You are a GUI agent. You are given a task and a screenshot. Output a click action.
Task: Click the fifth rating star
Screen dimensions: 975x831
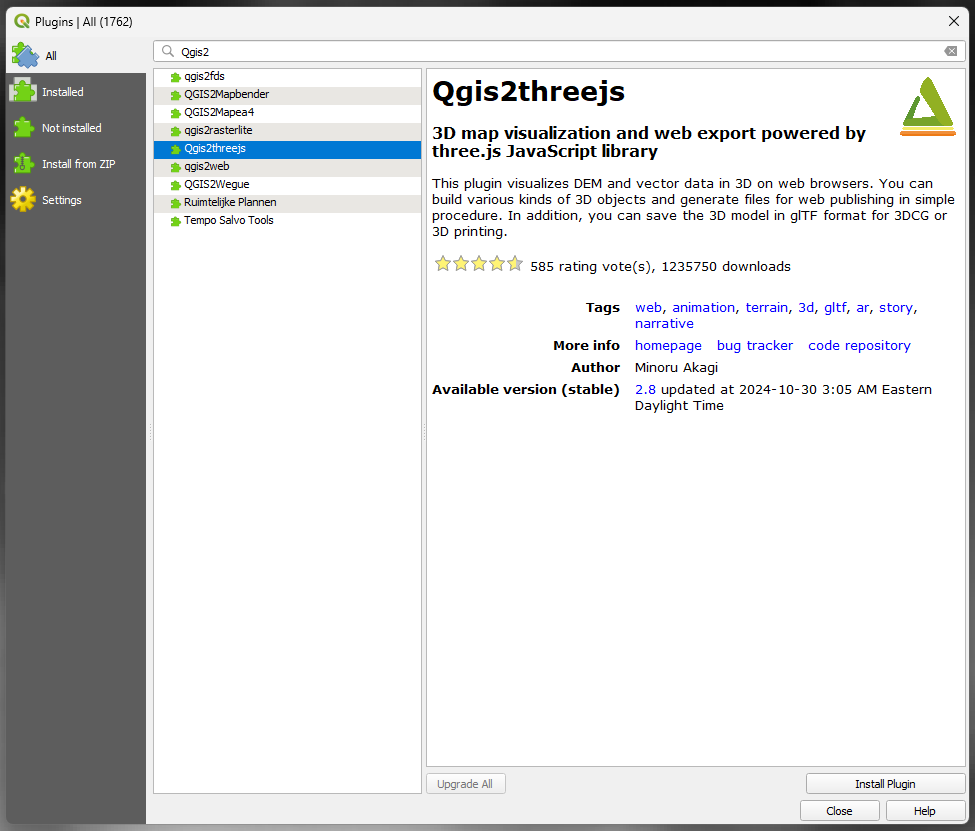pos(514,264)
